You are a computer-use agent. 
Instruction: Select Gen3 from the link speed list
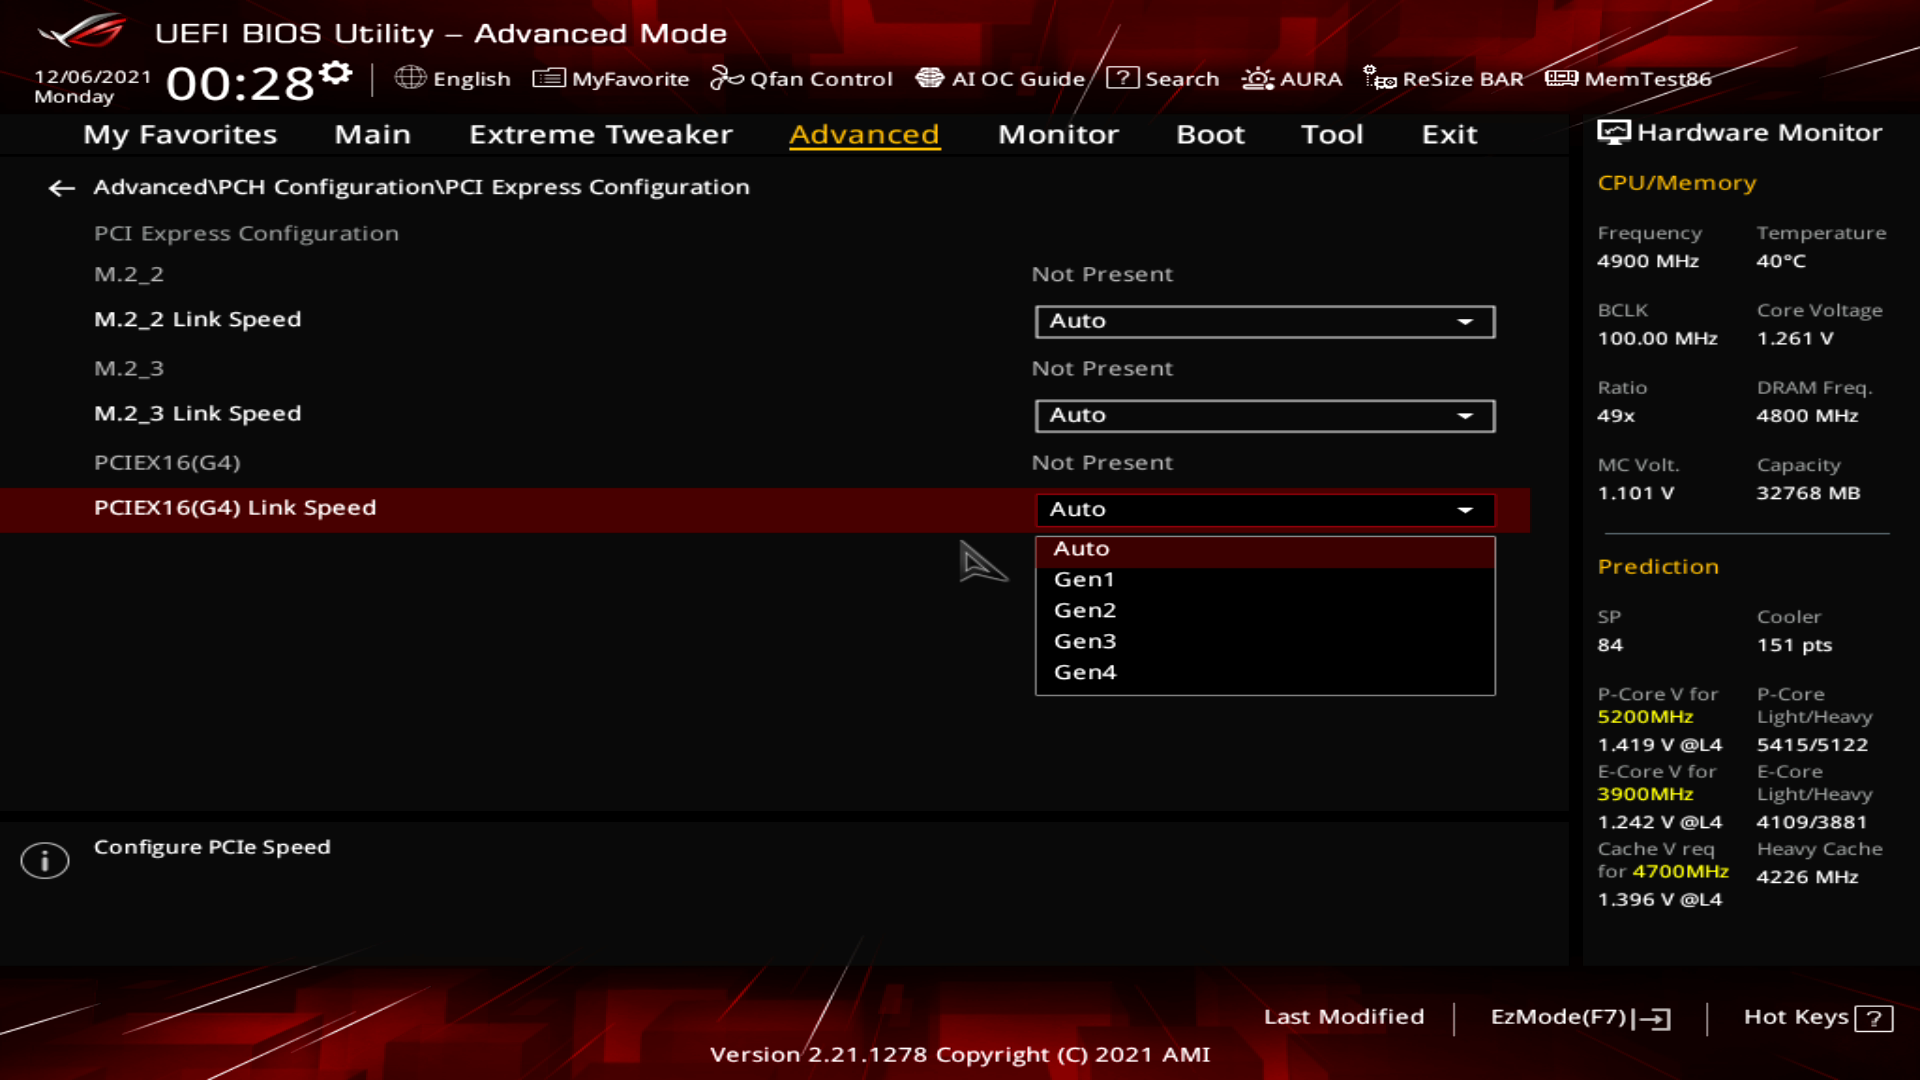(1085, 641)
